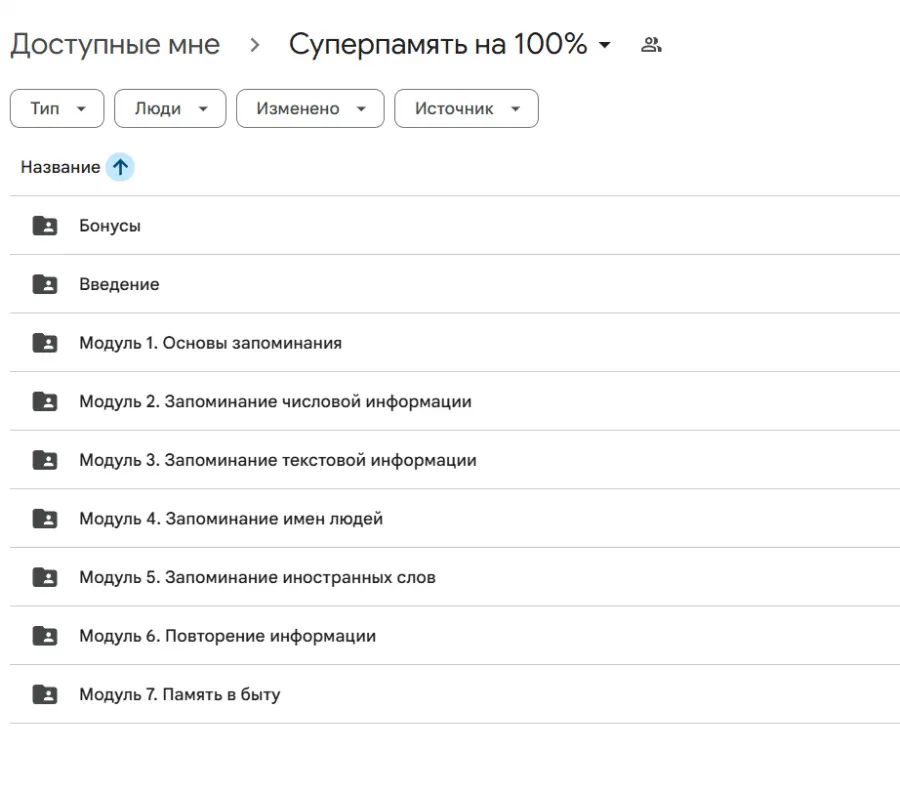Click the shared folder icon beside Введение
Screen dimensions: 900x793
(45, 284)
